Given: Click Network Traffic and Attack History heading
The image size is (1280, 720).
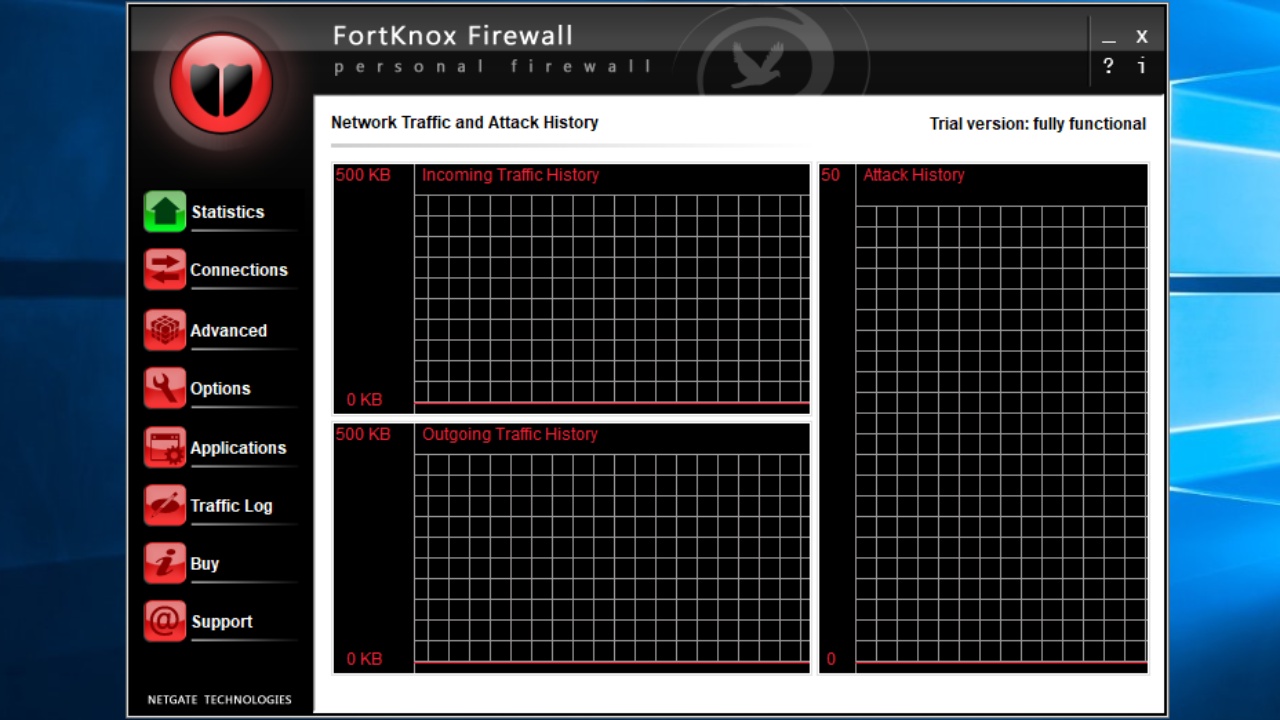Looking at the screenshot, I should coord(465,123).
